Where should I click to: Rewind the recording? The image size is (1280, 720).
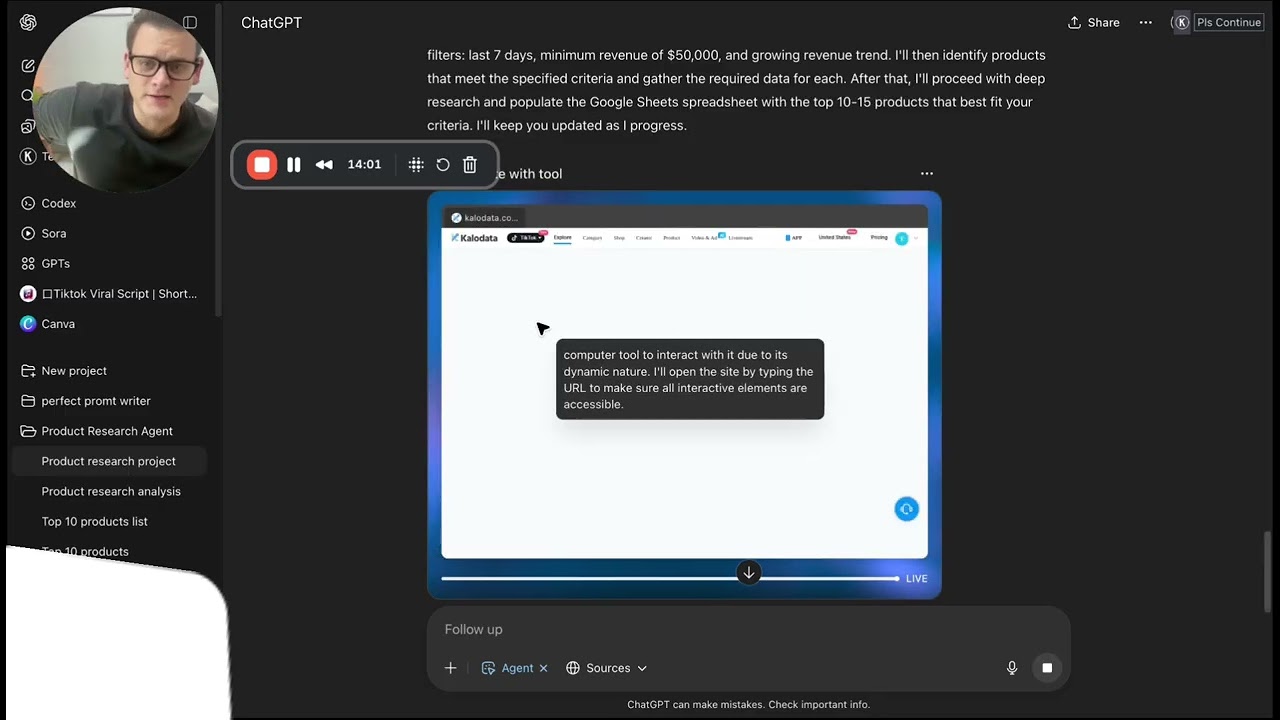[324, 165]
